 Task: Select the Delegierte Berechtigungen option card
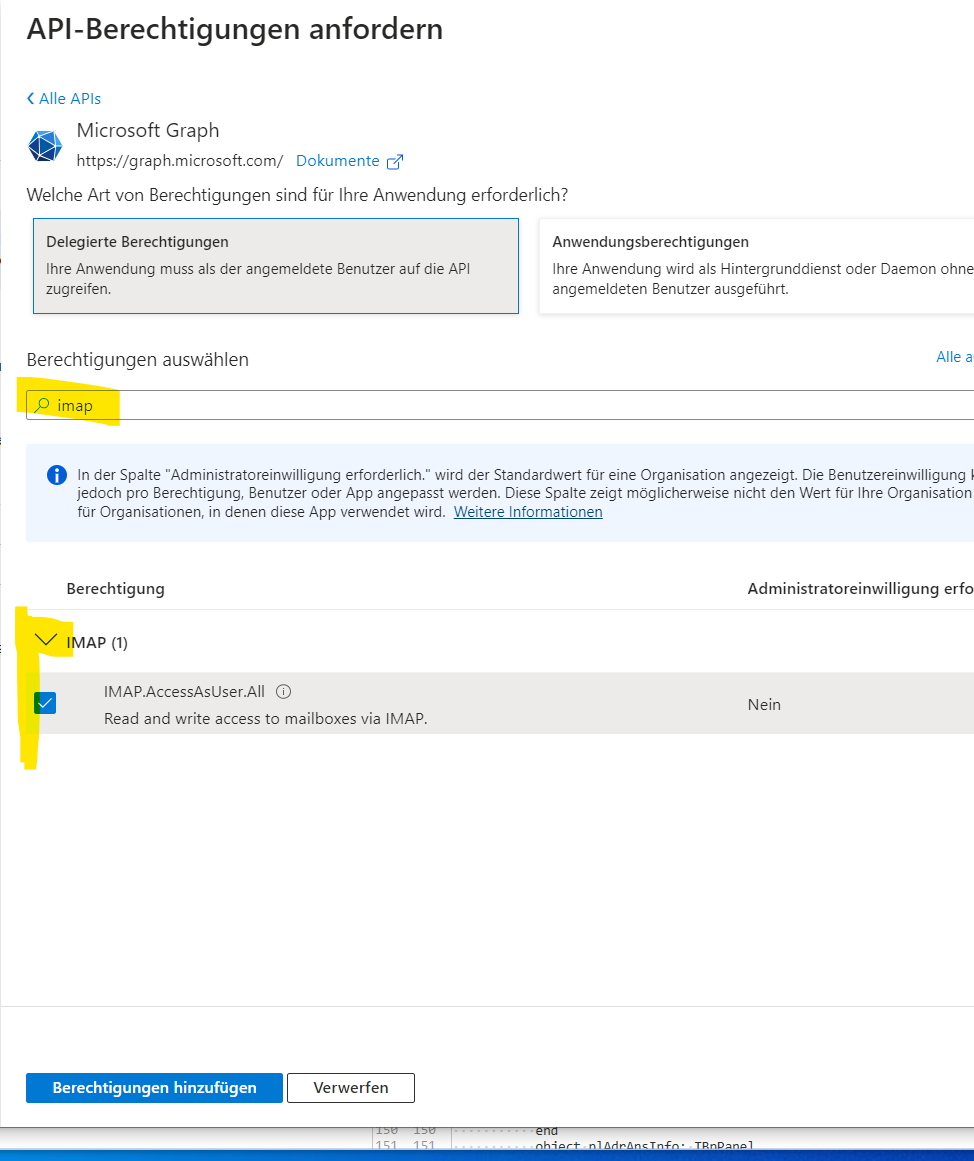point(276,266)
